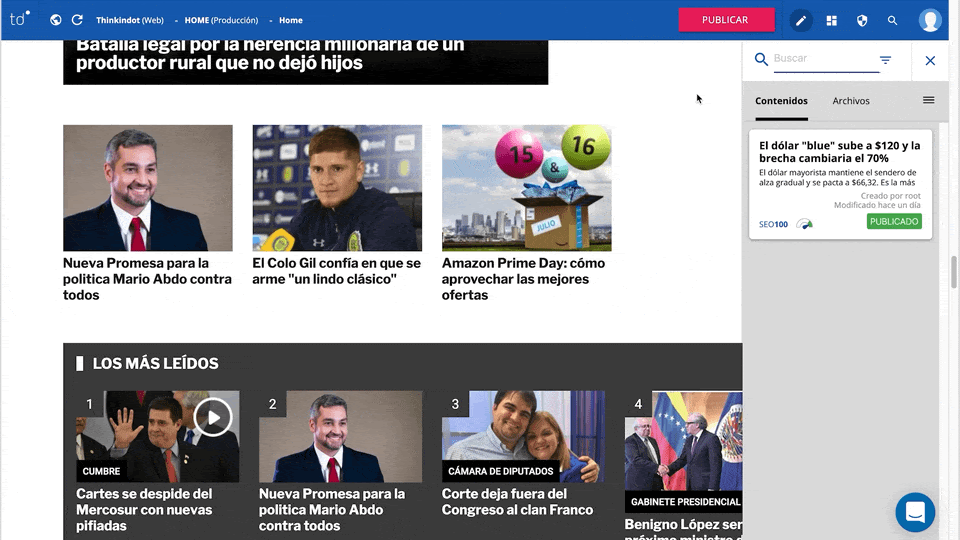Viewport: 960px width, 540px height.
Task: Click the PUBLICAR button
Action: 726,20
